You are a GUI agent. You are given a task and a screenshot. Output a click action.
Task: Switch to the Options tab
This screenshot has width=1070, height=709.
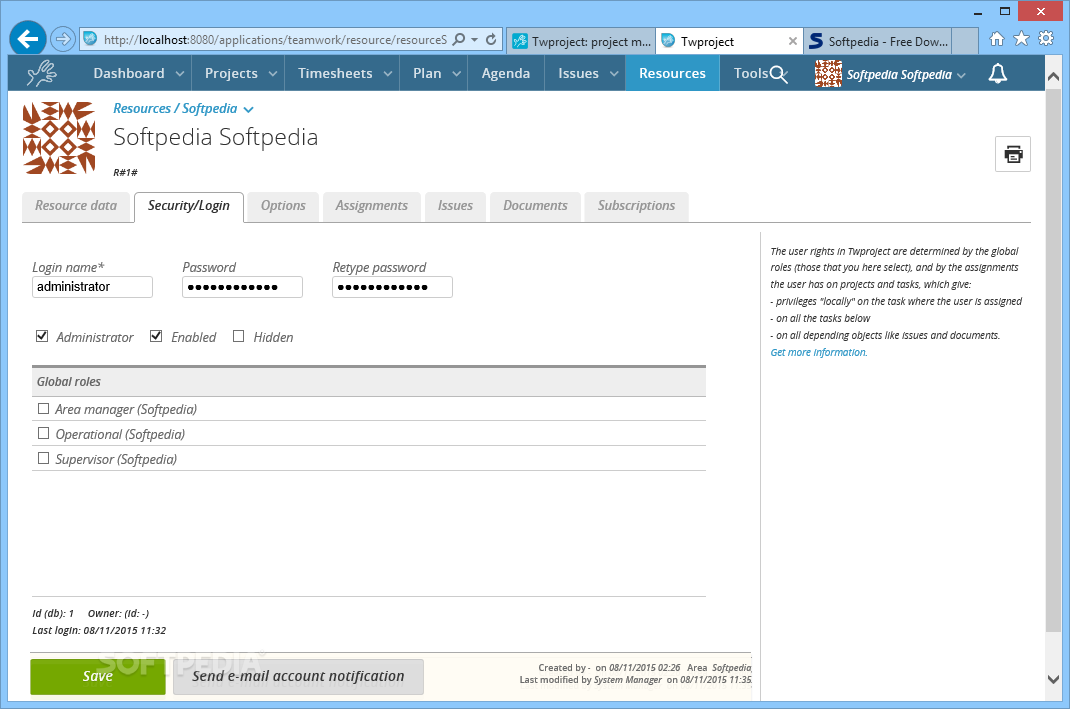tap(283, 206)
